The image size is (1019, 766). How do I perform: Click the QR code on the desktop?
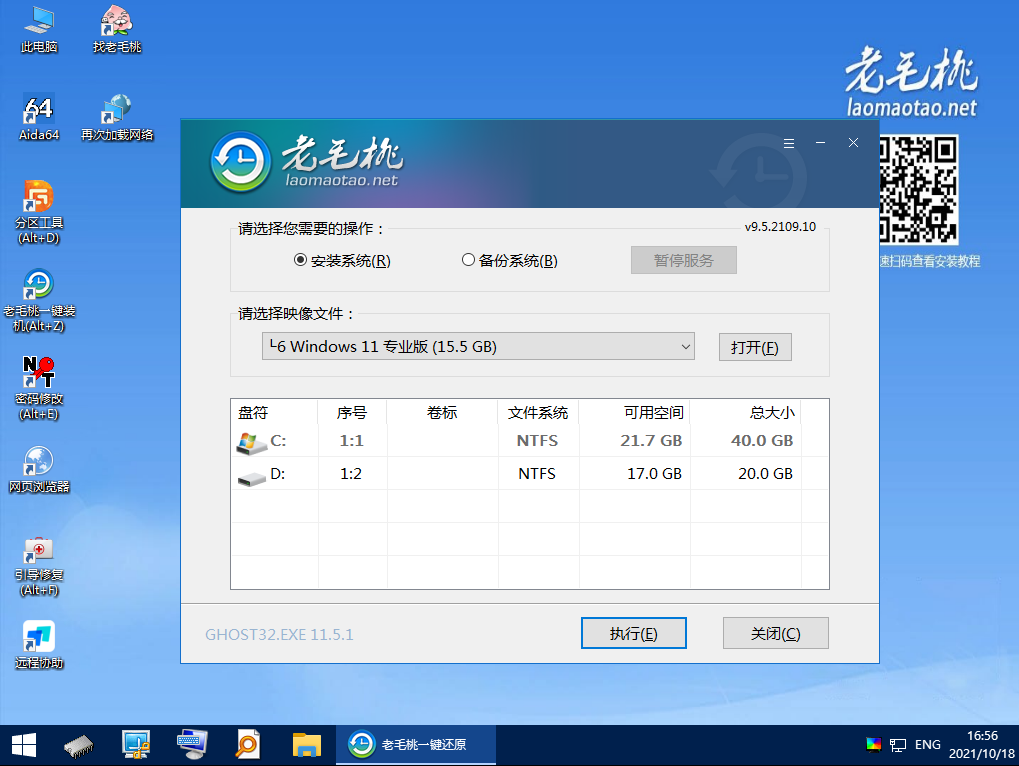[918, 190]
